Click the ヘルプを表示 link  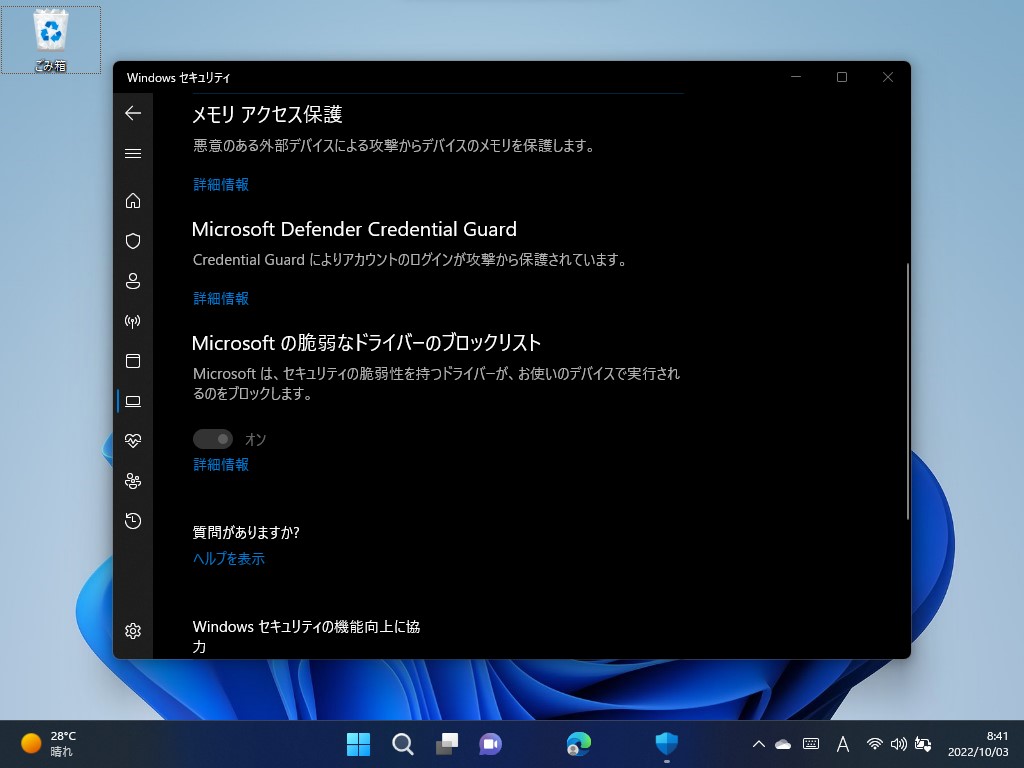click(228, 558)
